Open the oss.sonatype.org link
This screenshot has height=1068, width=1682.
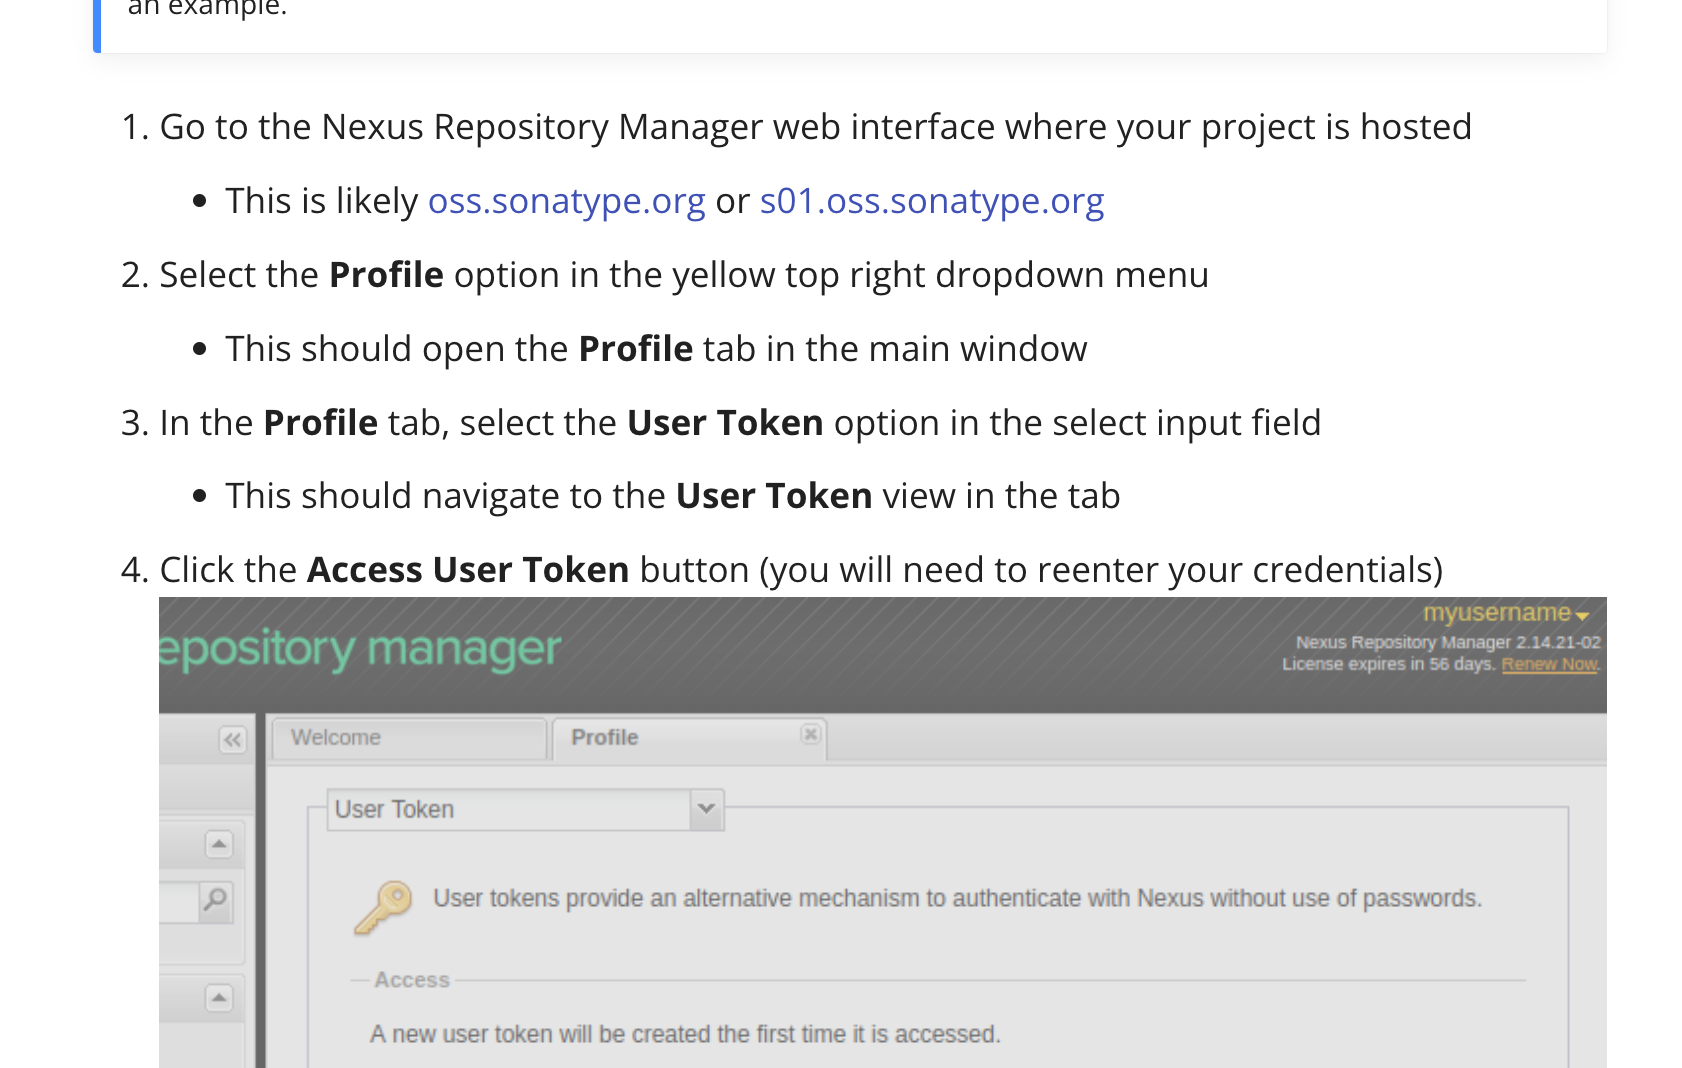[566, 202]
